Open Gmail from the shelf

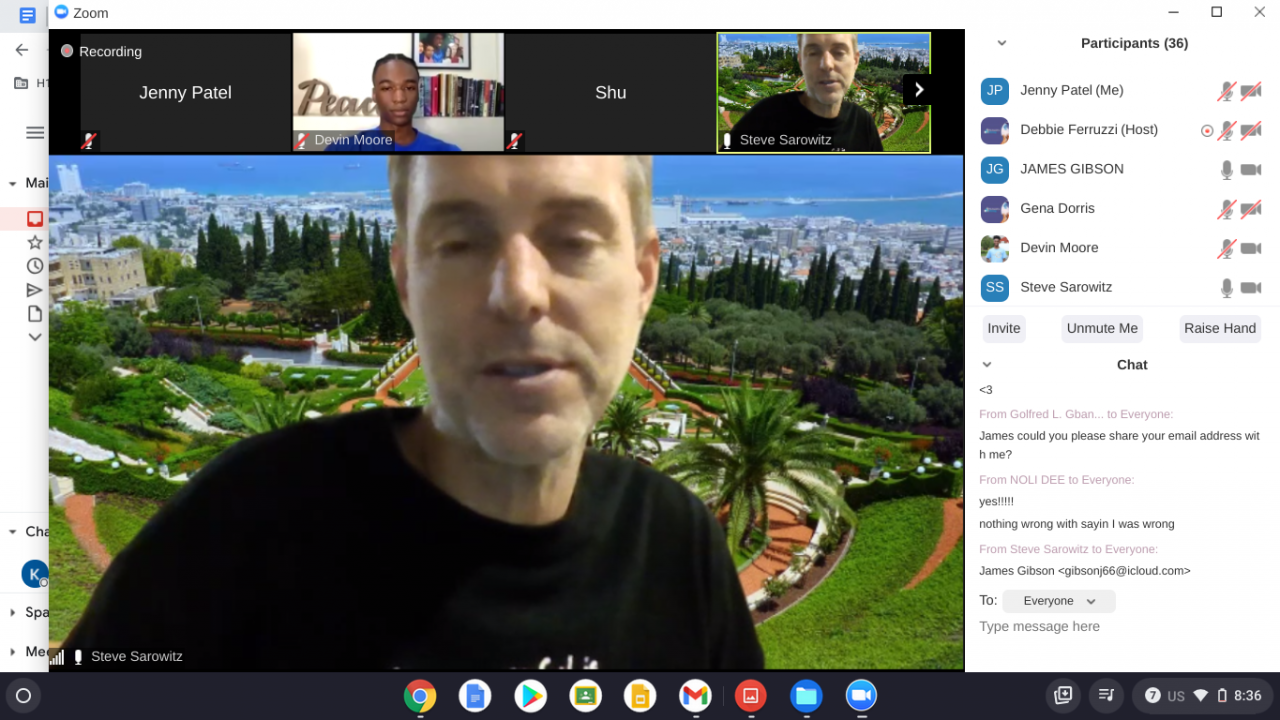(695, 695)
